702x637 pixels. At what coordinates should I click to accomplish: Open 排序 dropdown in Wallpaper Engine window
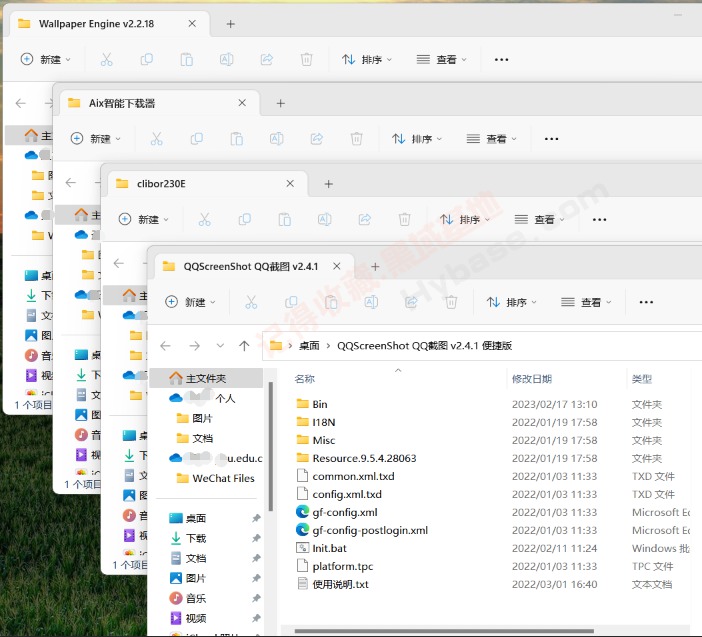[x=367, y=60]
